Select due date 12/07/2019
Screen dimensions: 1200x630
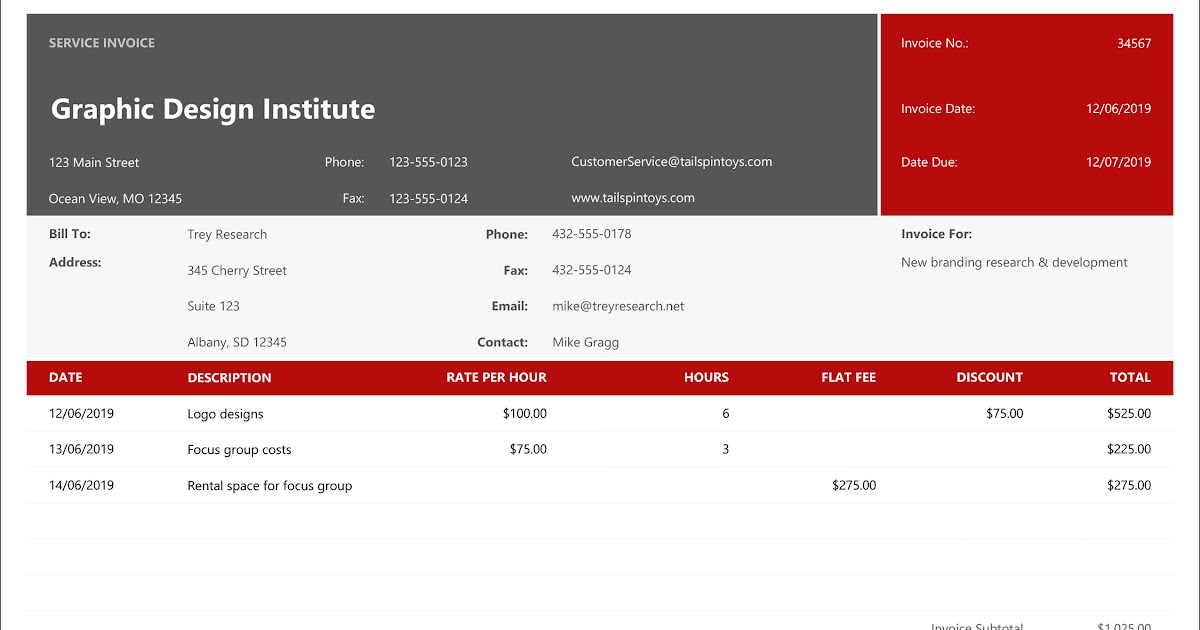coord(1118,162)
